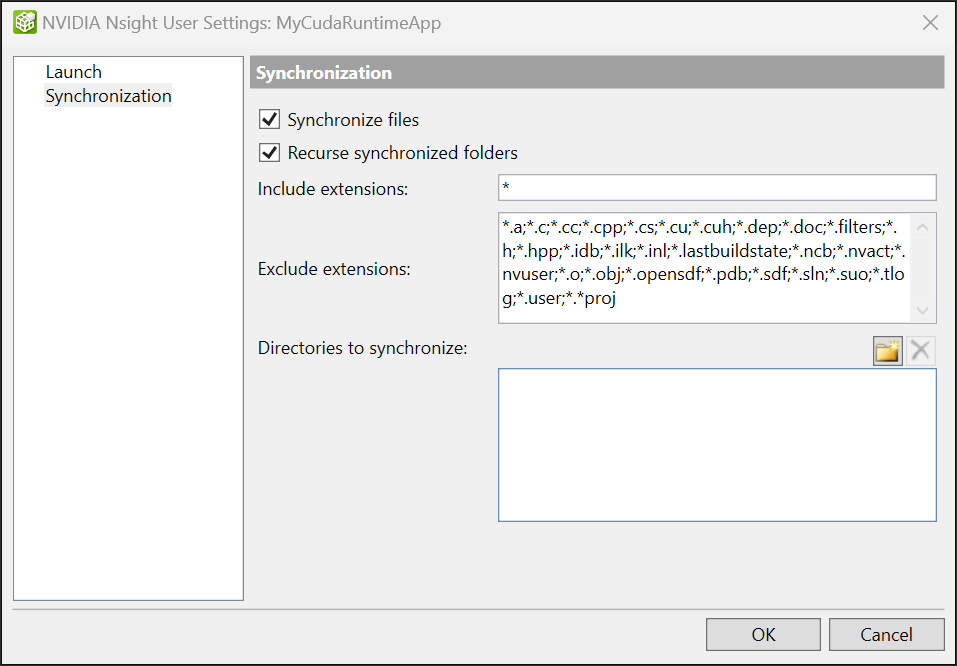Dismiss dialog with the Cancel button

click(x=886, y=634)
